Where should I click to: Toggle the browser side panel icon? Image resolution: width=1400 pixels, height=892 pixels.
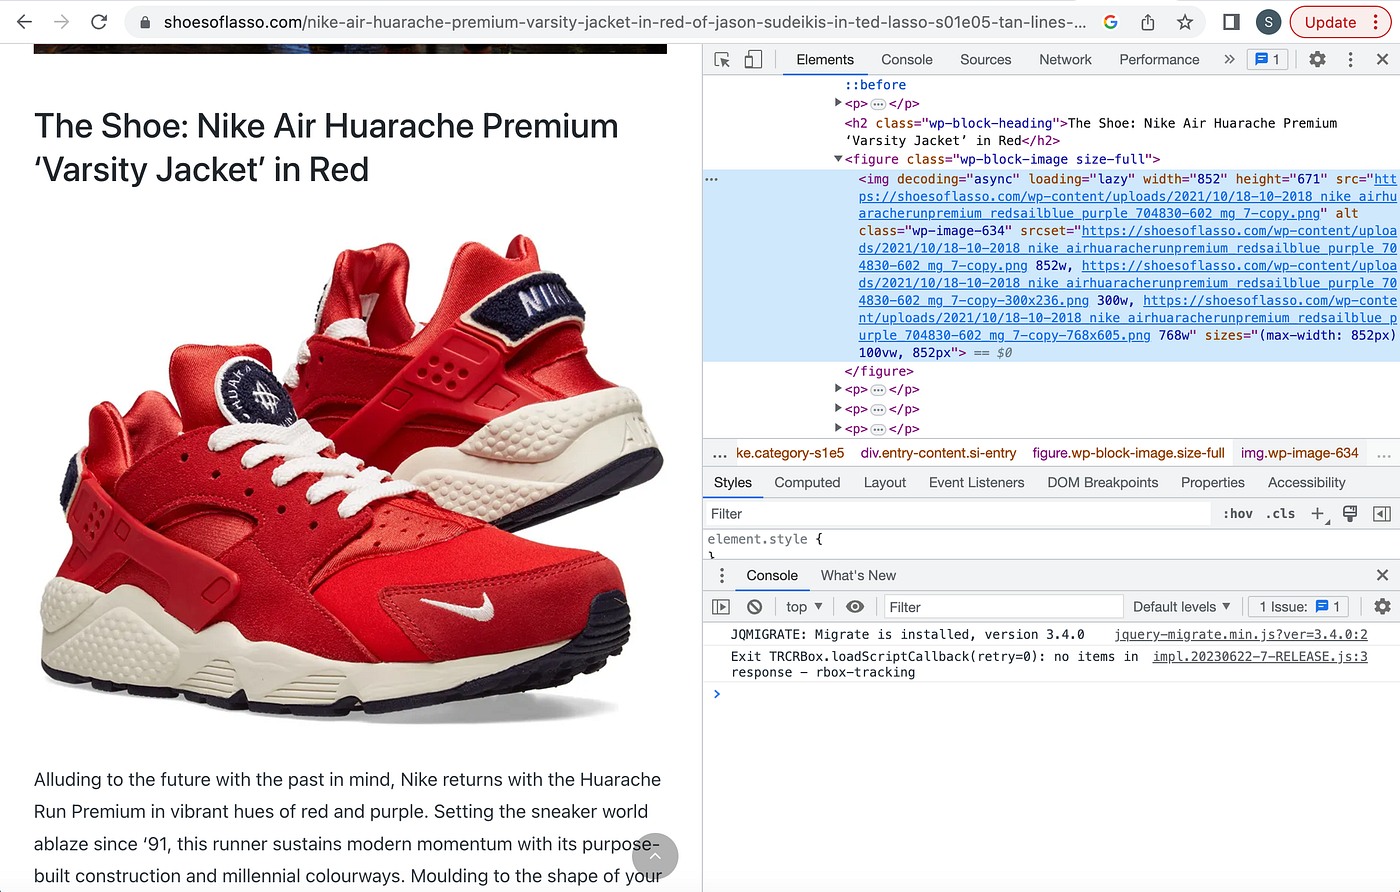click(1232, 22)
